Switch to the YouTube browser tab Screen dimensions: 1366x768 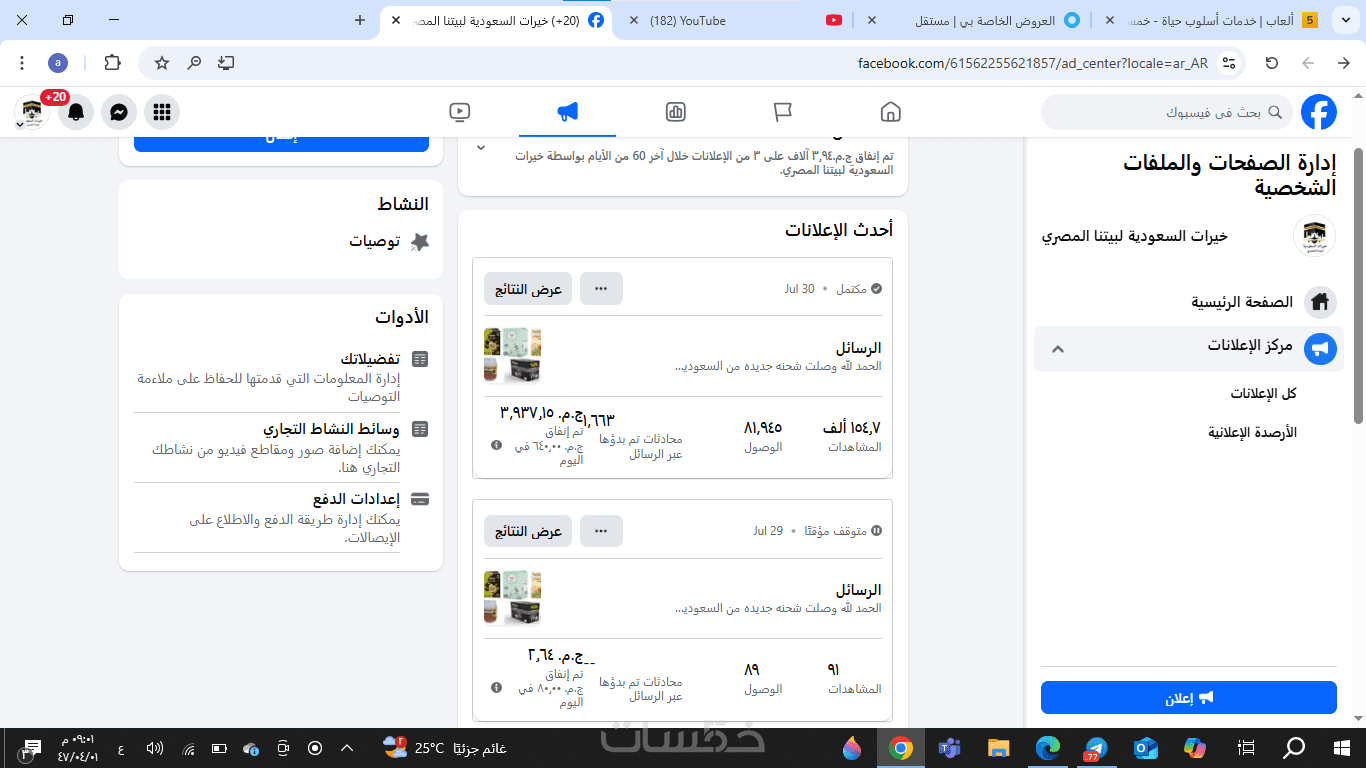tap(734, 20)
